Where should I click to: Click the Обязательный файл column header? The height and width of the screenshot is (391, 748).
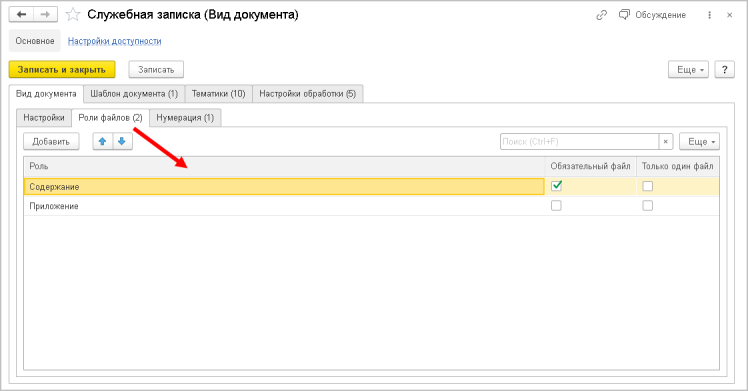[591, 166]
